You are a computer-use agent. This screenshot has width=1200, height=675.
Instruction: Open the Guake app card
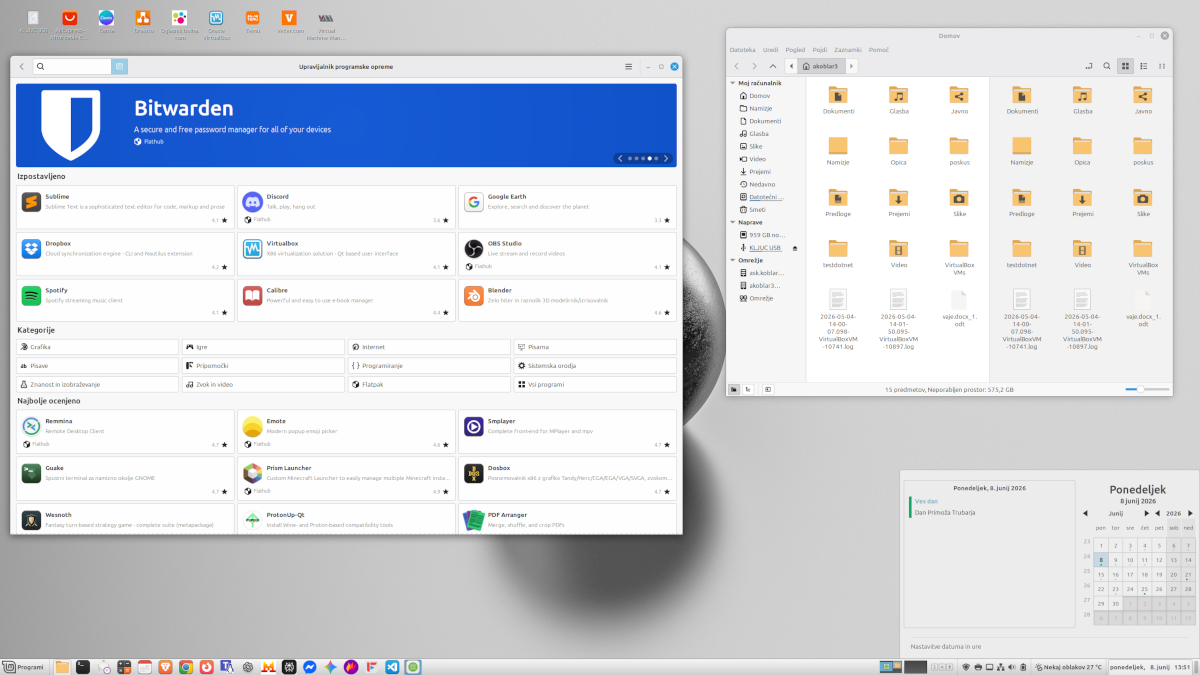pyautogui.click(x=126, y=478)
